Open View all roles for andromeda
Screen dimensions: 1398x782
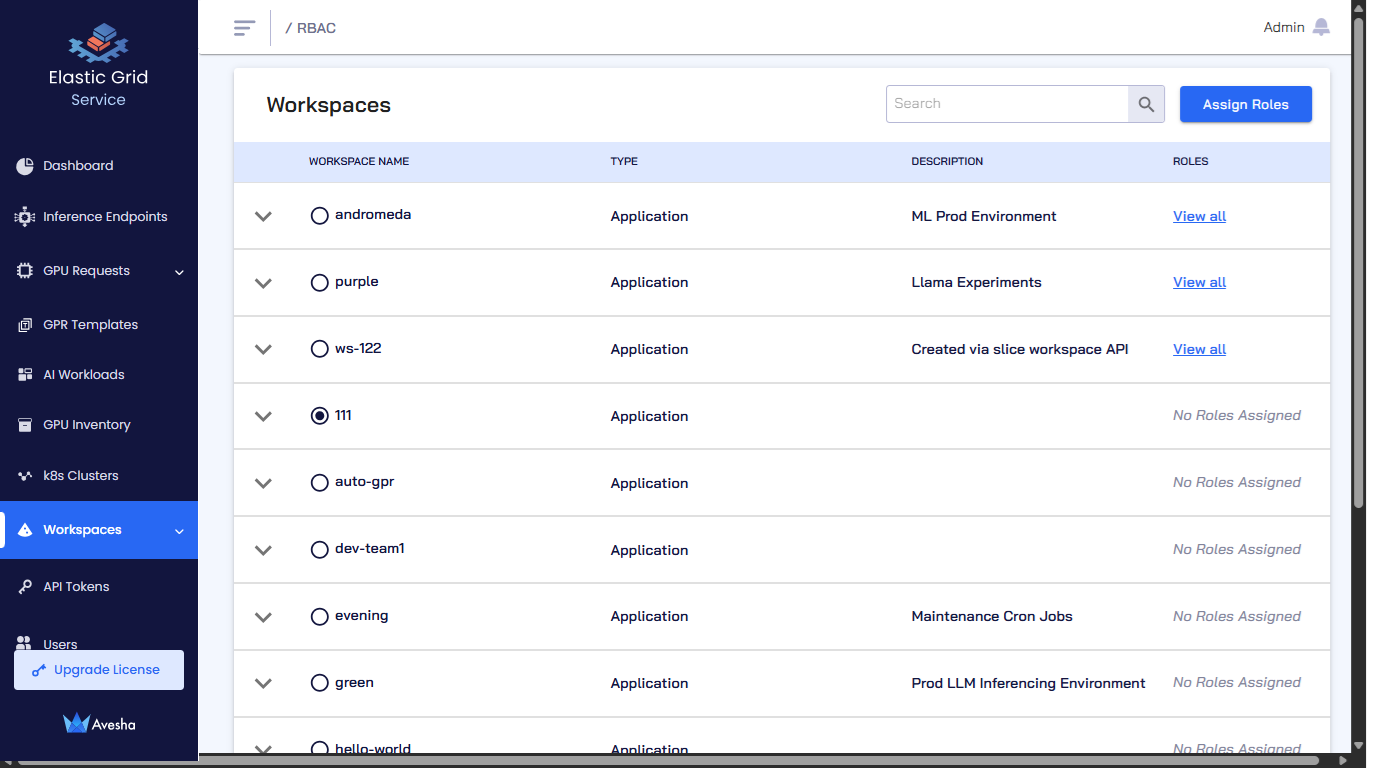(x=1199, y=216)
